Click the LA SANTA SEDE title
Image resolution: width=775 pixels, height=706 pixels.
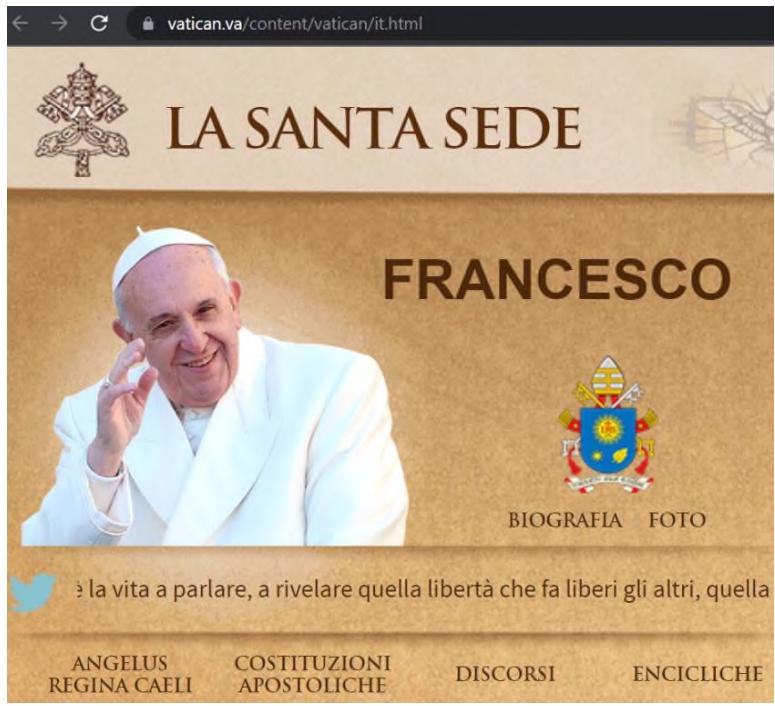coord(373,127)
